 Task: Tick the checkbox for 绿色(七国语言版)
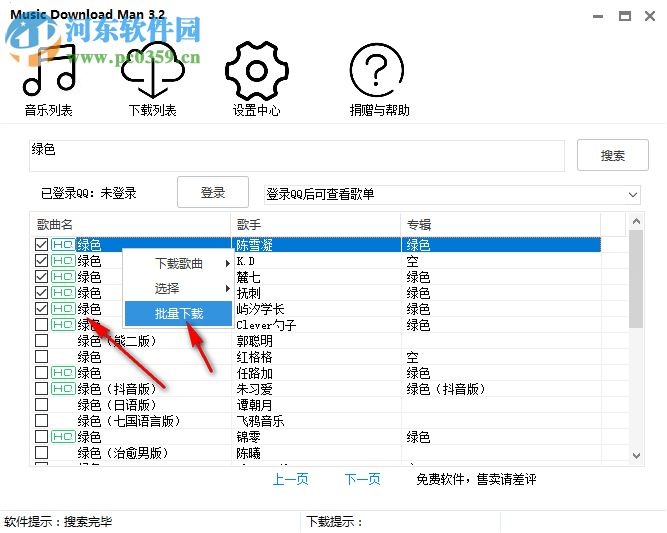41,421
